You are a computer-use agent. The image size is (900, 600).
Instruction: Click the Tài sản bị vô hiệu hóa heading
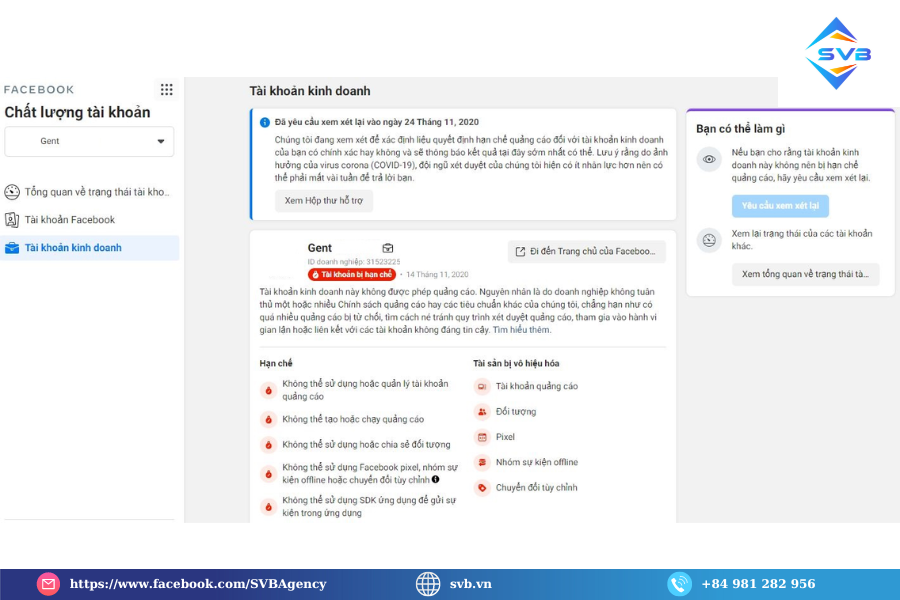pos(516,363)
